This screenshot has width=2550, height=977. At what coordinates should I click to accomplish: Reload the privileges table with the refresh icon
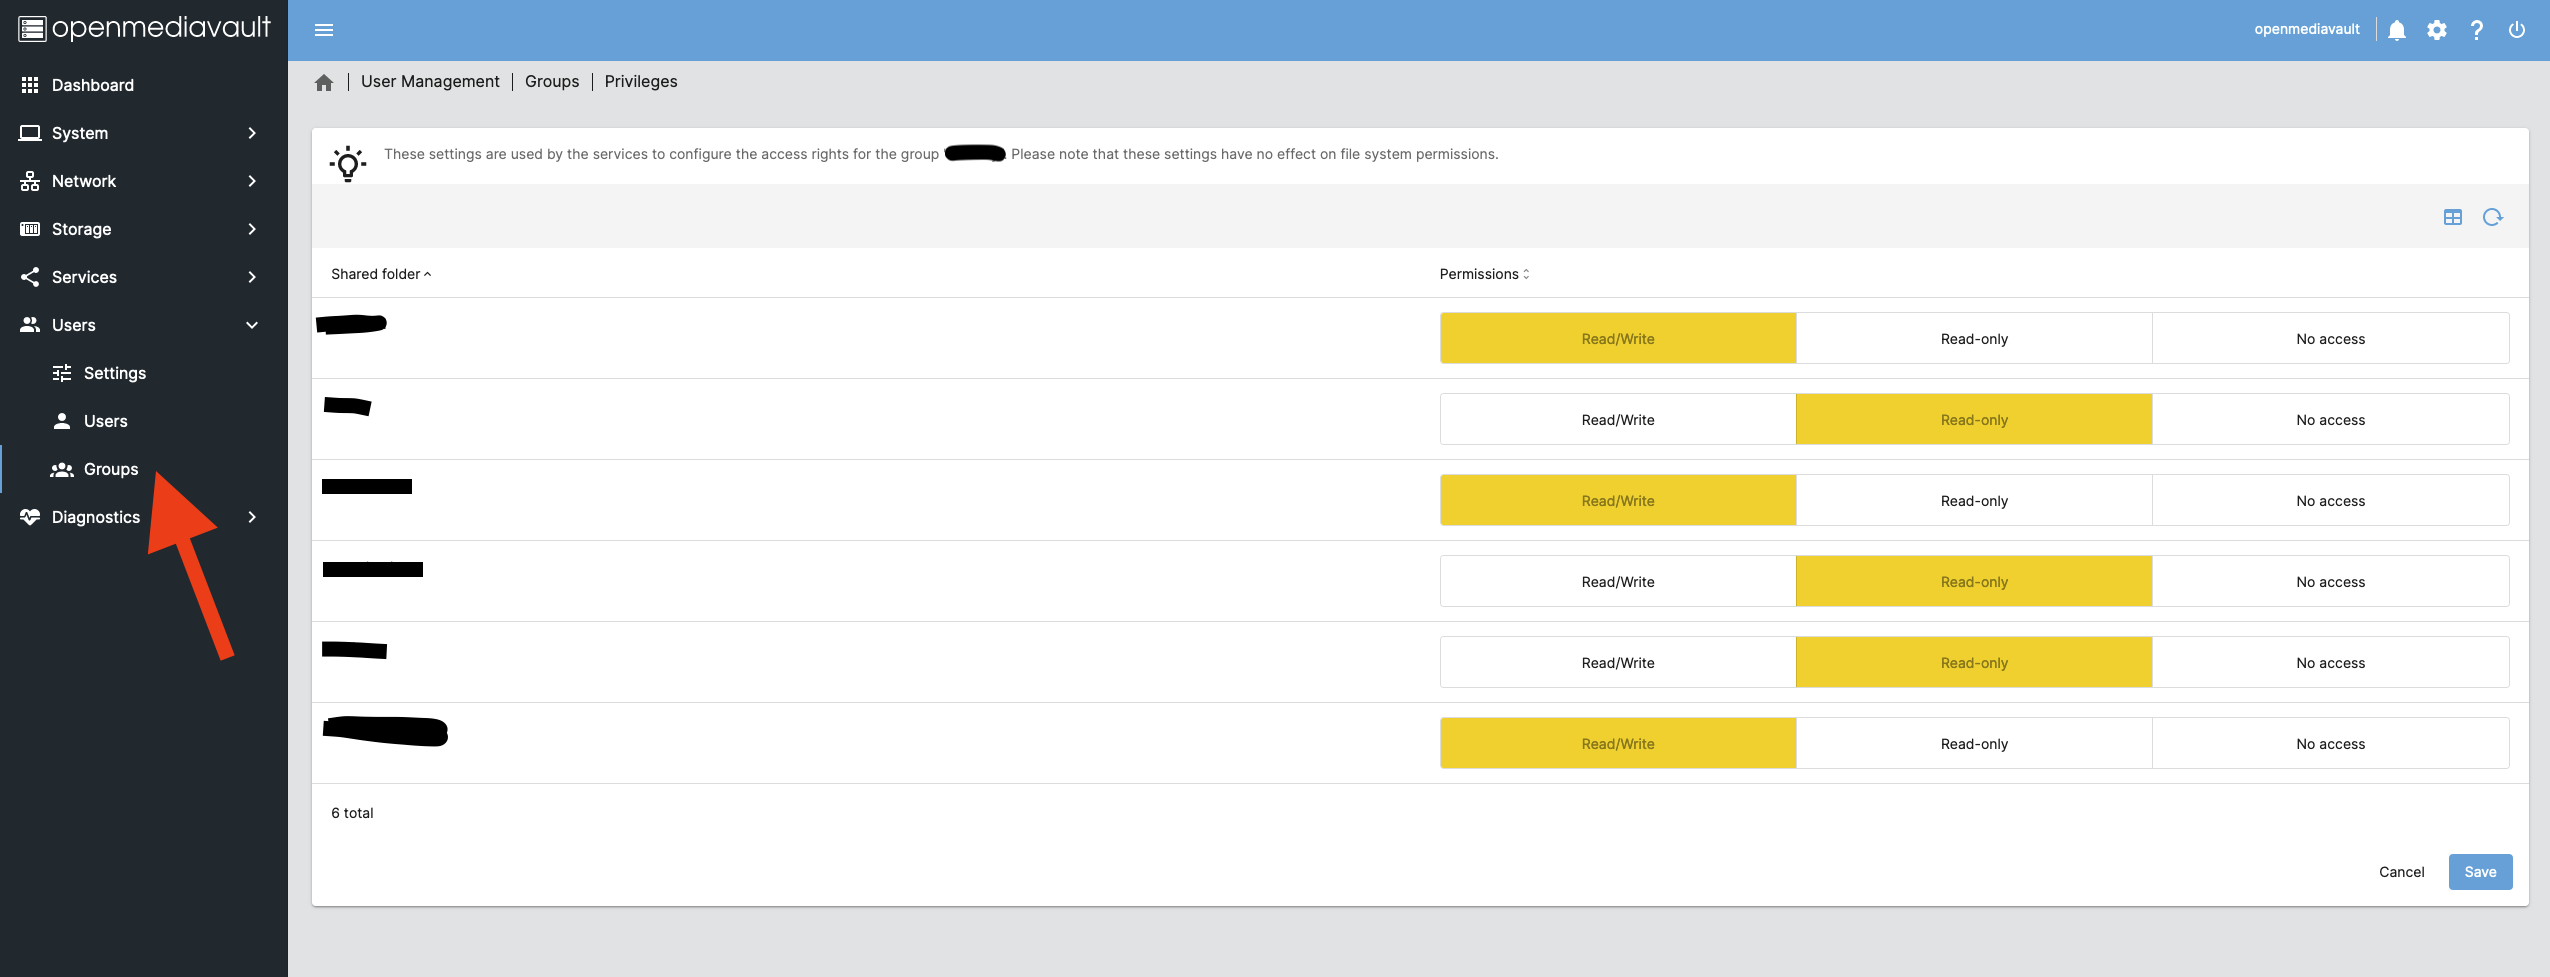pos(2493,217)
